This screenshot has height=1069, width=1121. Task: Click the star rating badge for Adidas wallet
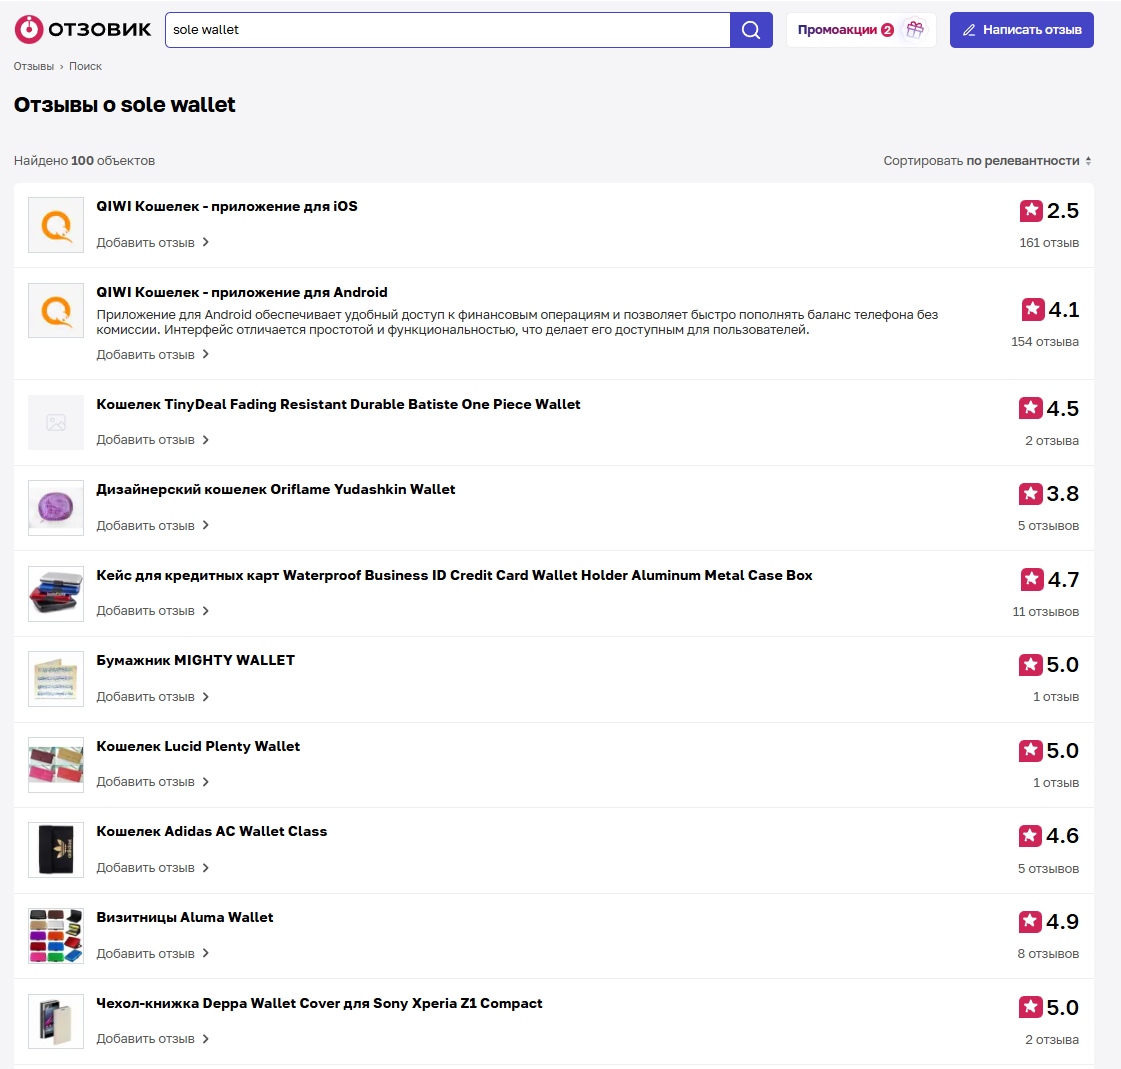click(1031, 836)
